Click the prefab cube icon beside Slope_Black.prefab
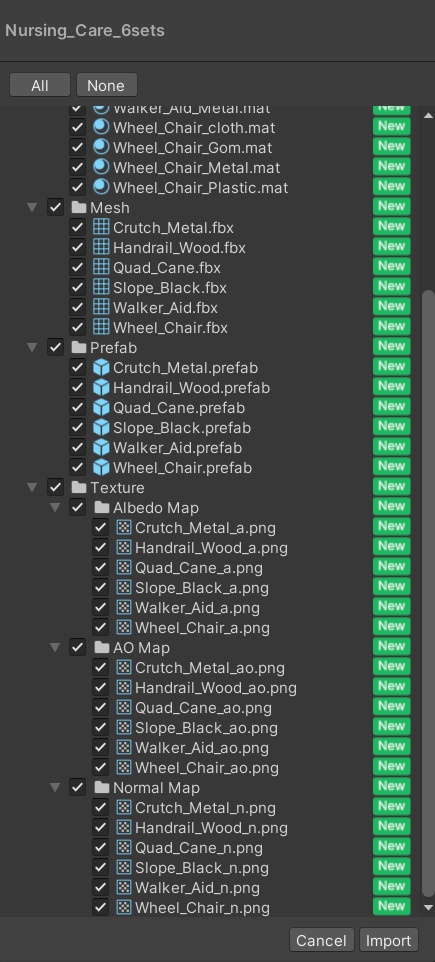Image resolution: width=435 pixels, height=962 pixels. (x=101, y=427)
